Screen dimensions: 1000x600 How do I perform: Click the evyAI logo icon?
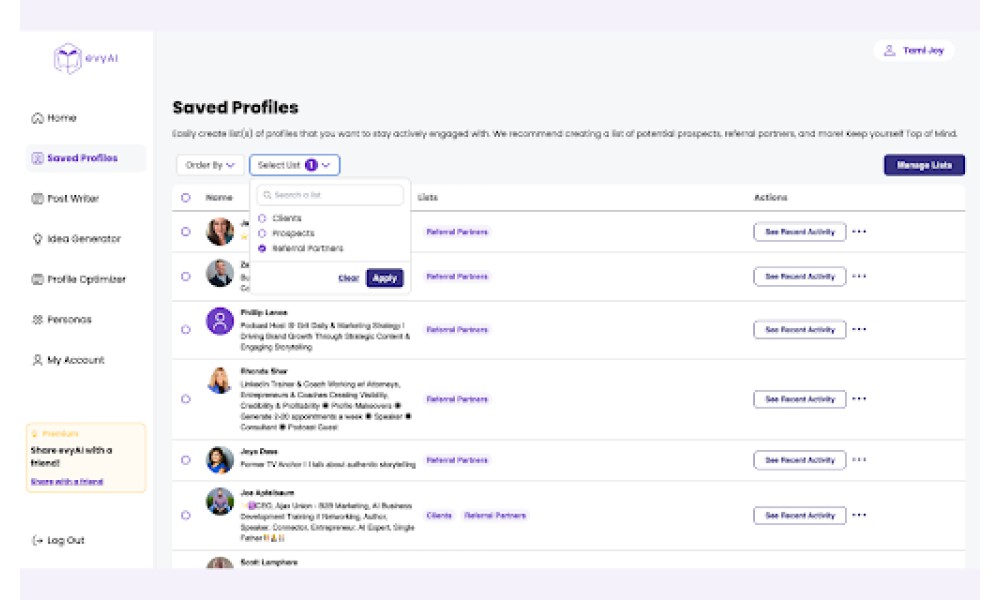pyautogui.click(x=68, y=59)
